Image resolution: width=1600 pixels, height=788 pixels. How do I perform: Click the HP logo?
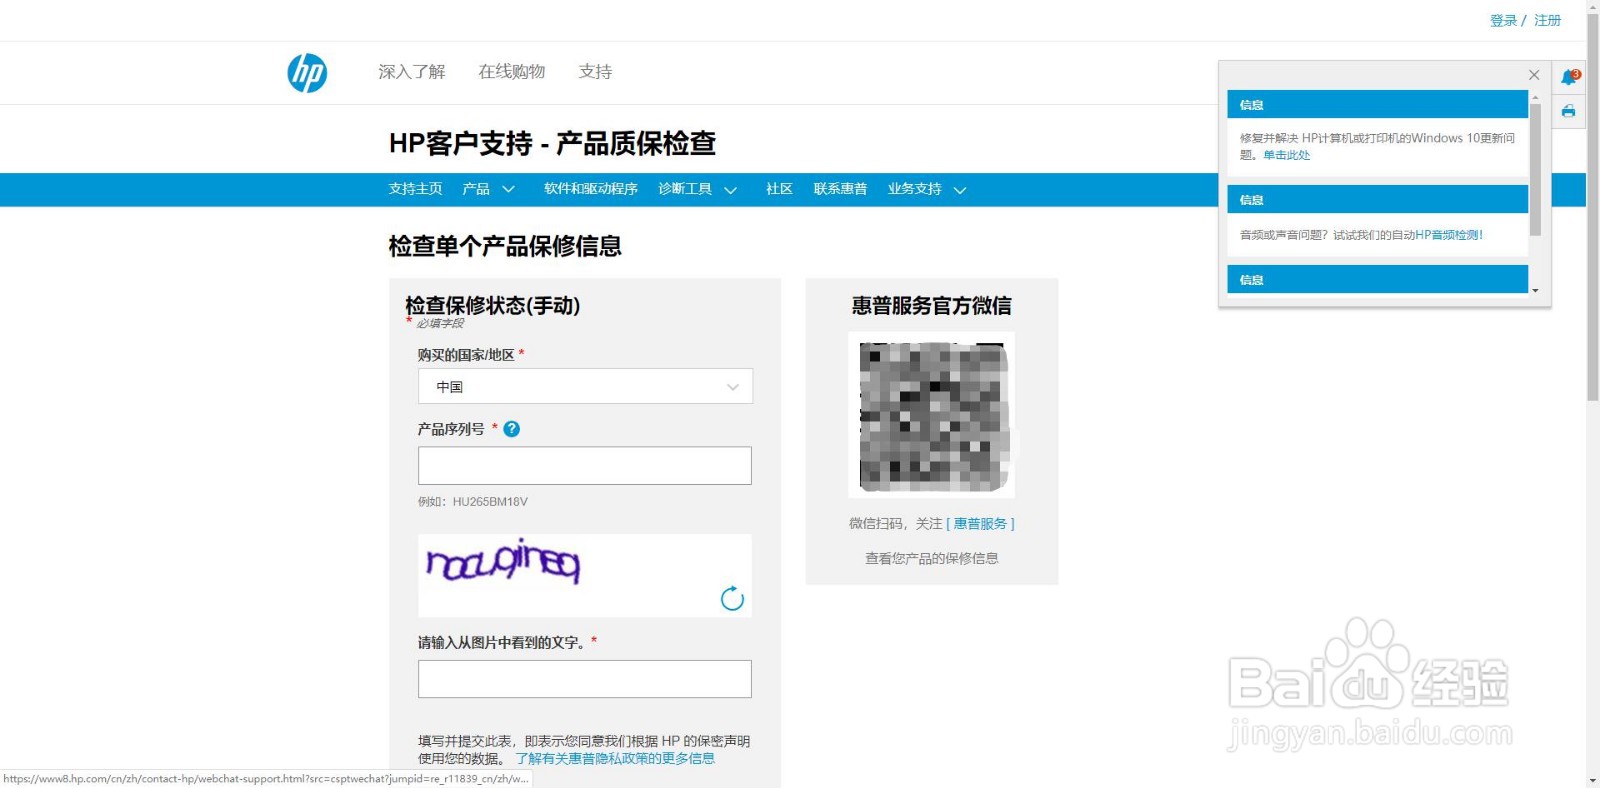pos(307,73)
